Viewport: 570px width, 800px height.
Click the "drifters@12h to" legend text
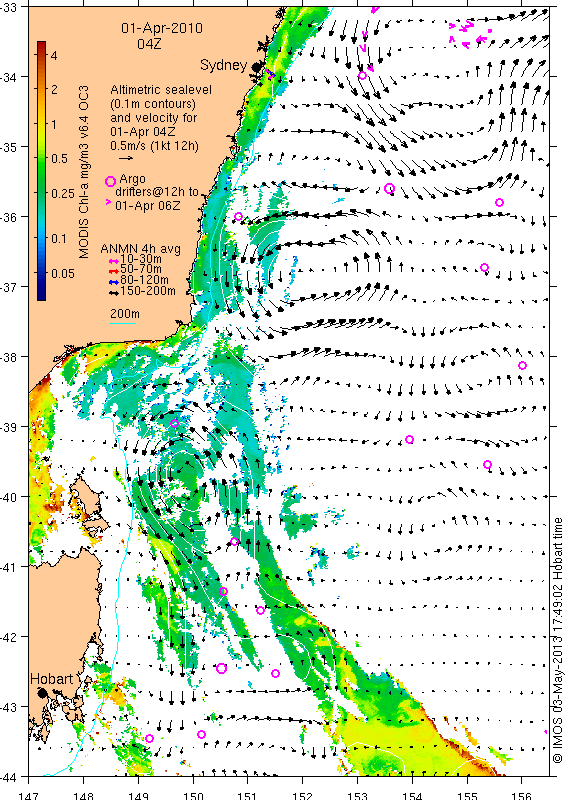click(157, 192)
